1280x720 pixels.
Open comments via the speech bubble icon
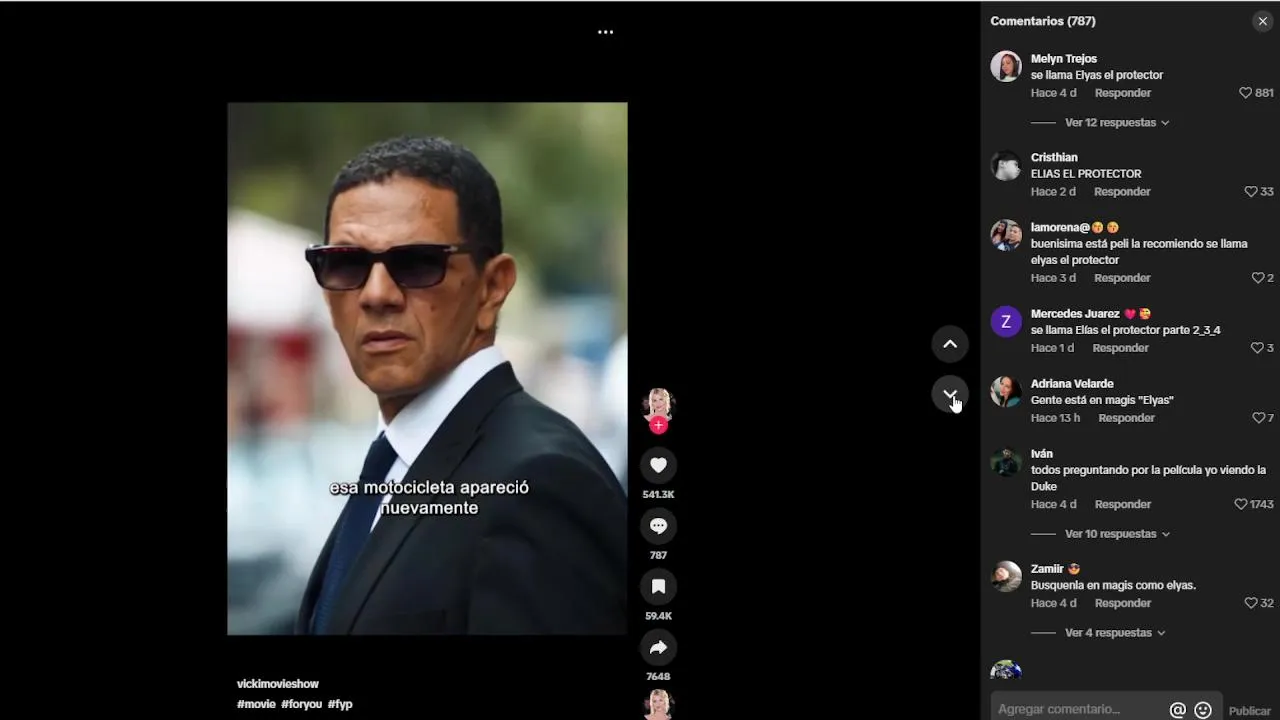click(658, 526)
